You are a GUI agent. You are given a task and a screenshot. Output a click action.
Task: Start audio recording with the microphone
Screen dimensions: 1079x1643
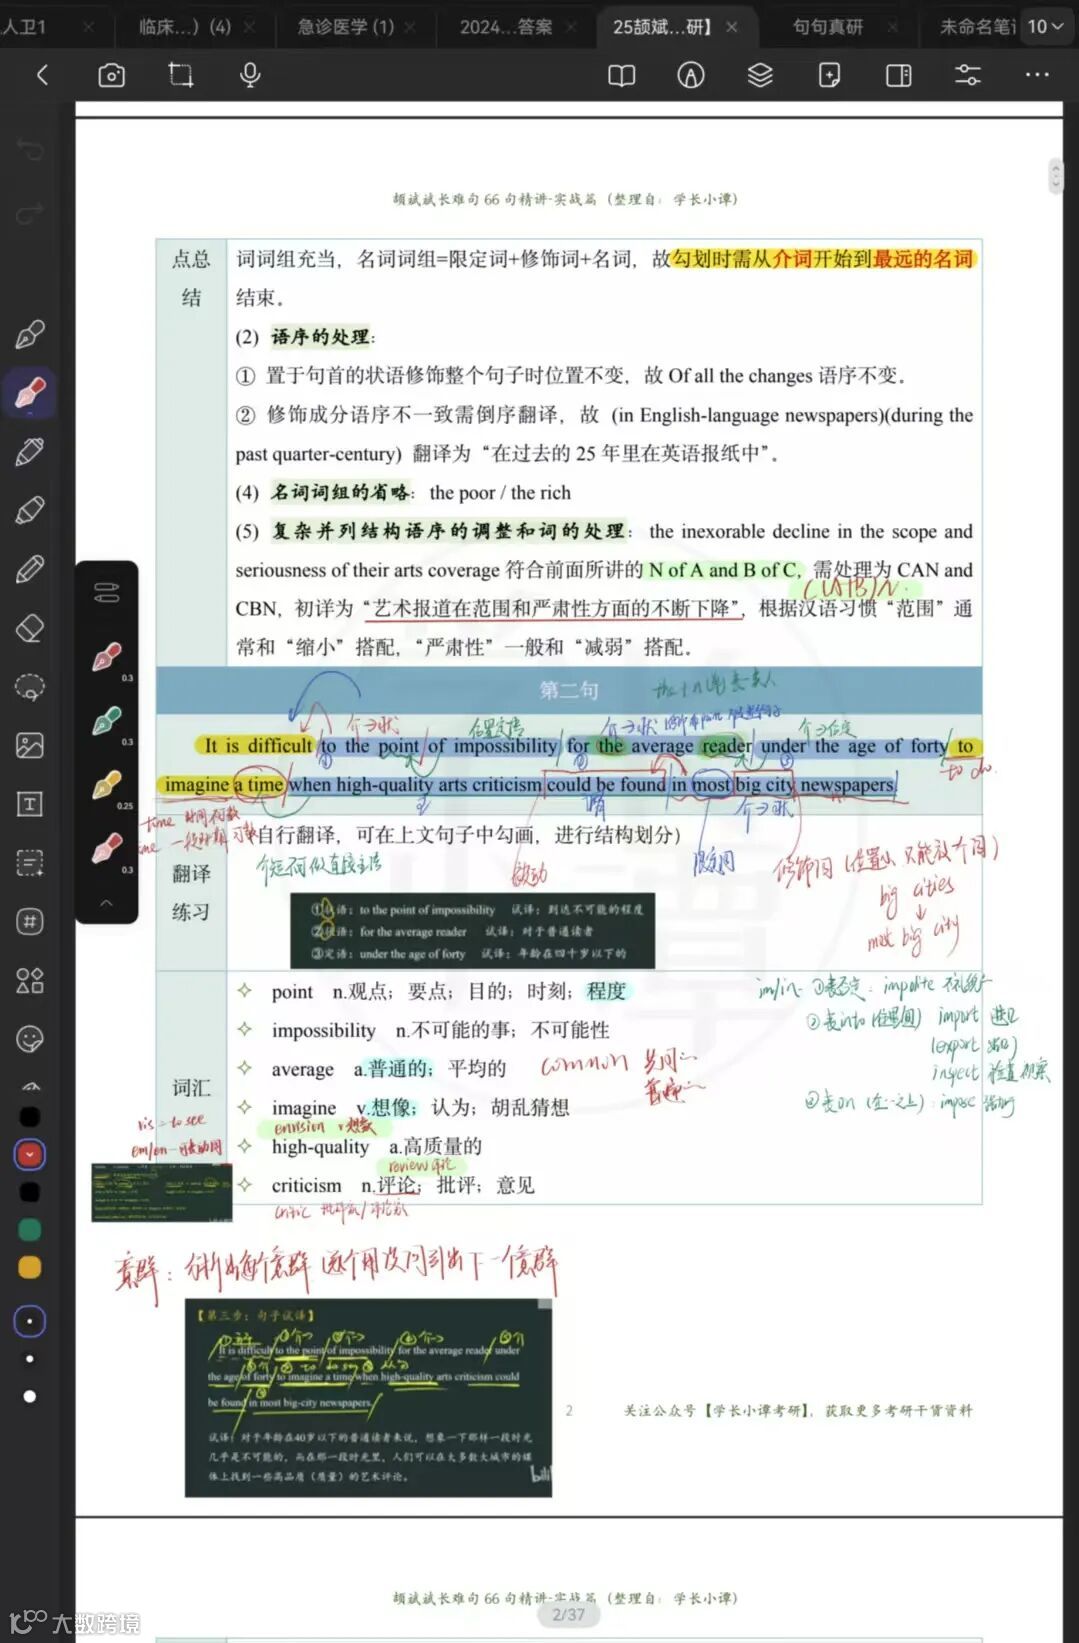250,75
